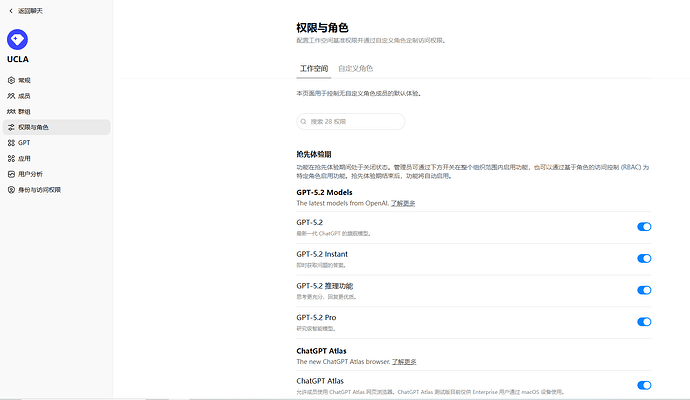Viewport: 690px width, 400px height.
Task: Click the UCLA workspace name
Action: pos(18,59)
